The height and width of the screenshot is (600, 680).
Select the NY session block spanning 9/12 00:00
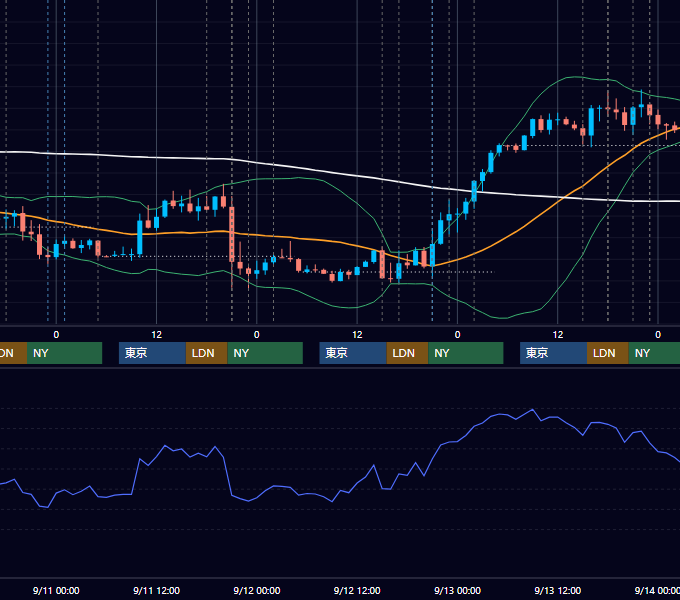coord(265,353)
